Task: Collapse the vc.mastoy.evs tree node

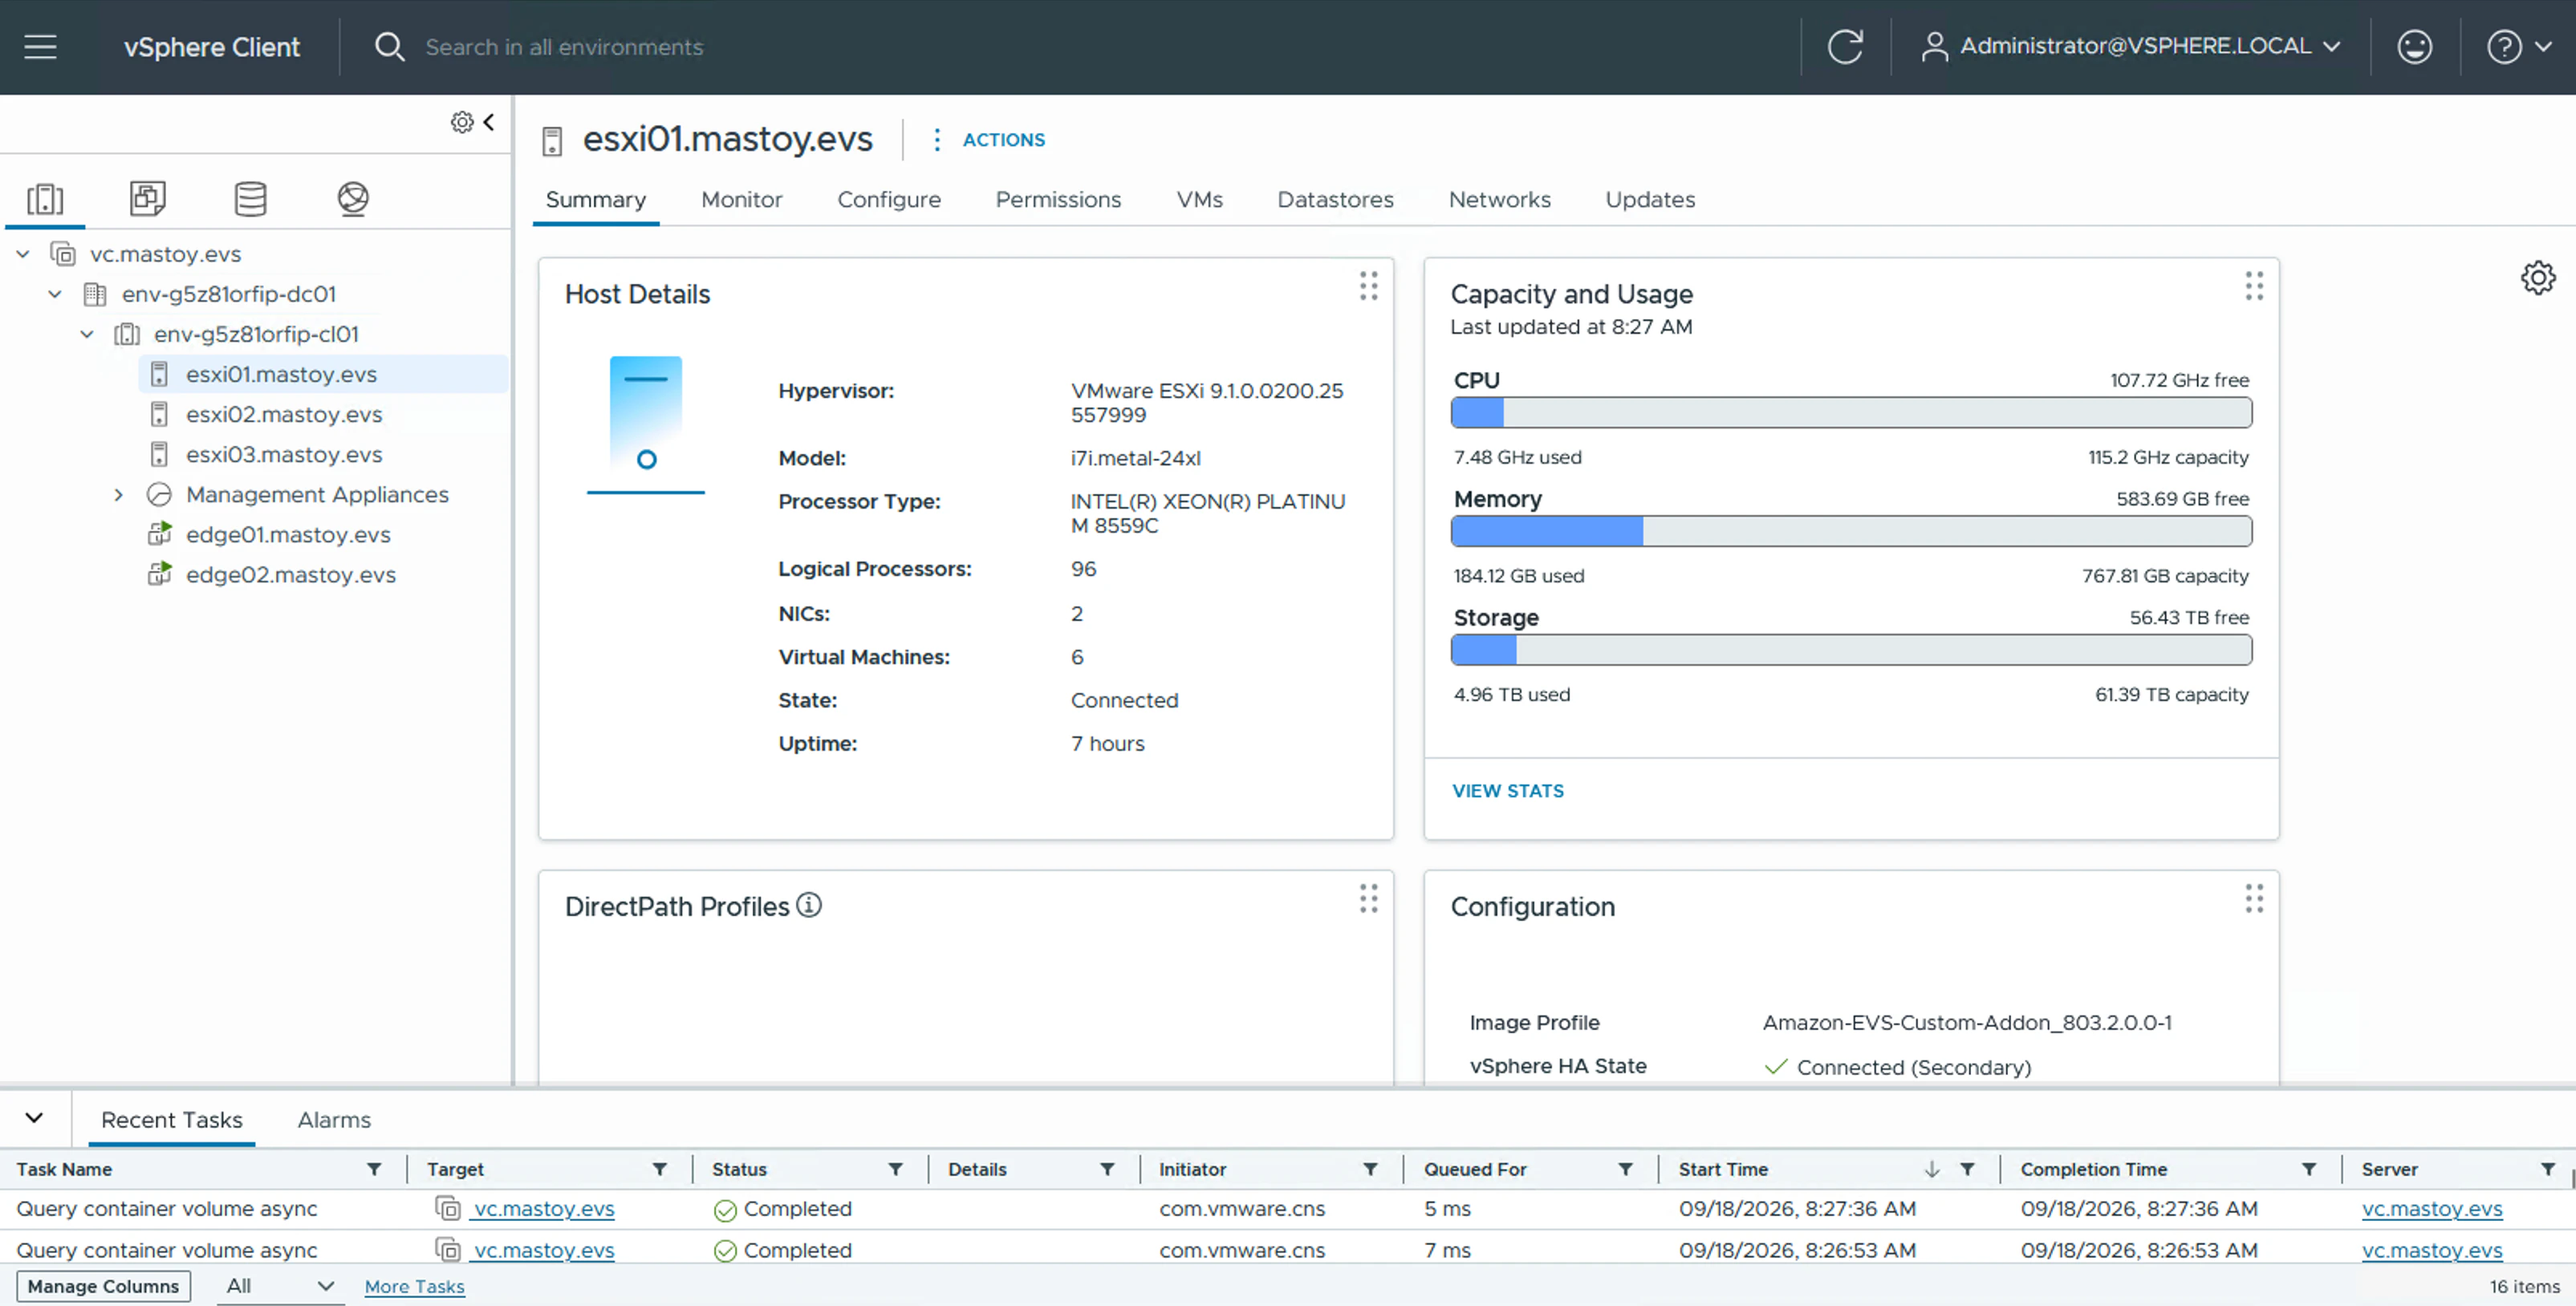Action: [23, 254]
